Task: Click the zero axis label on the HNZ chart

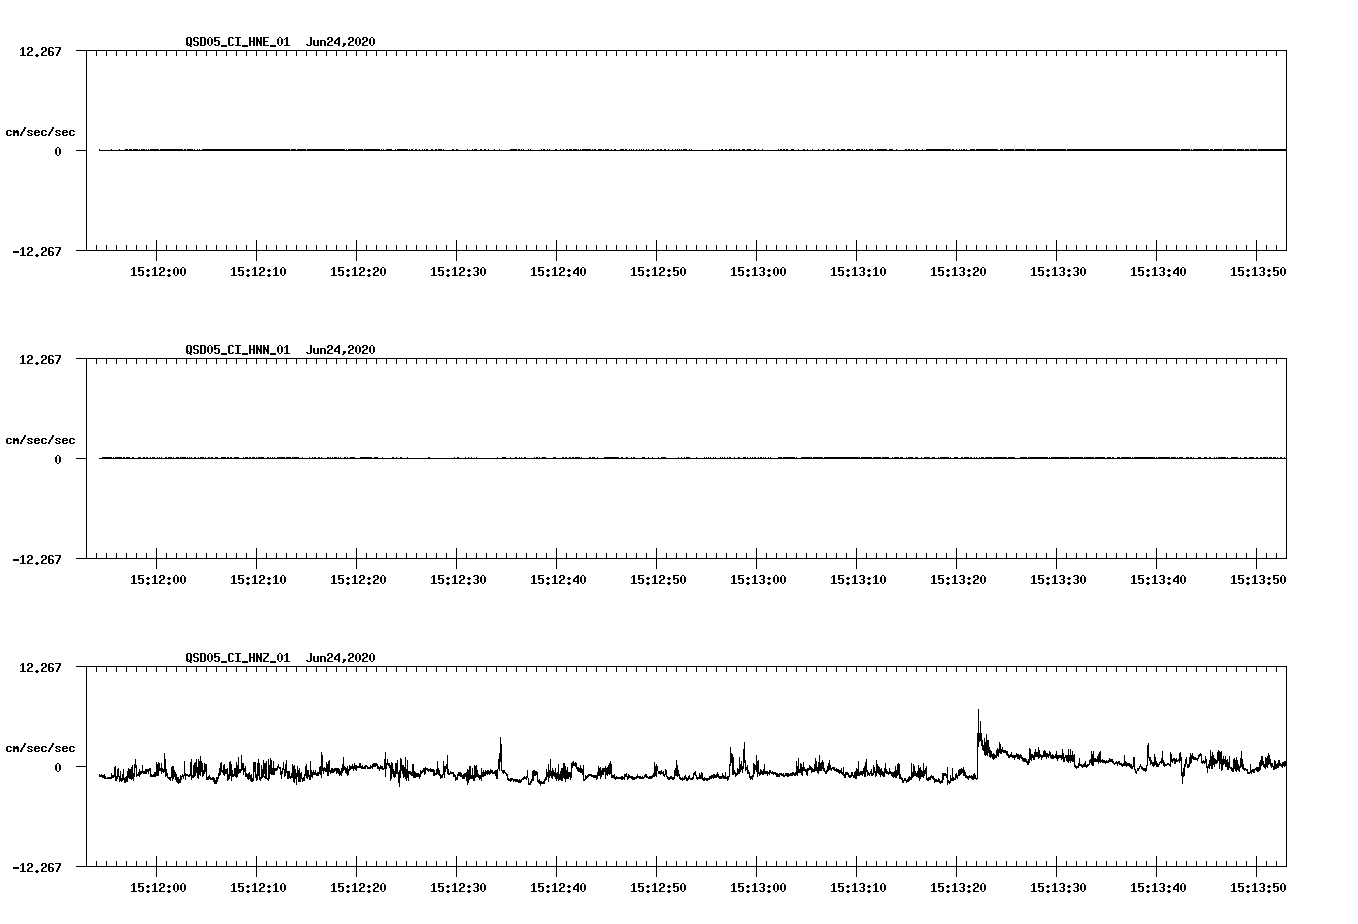Action: click(x=58, y=767)
